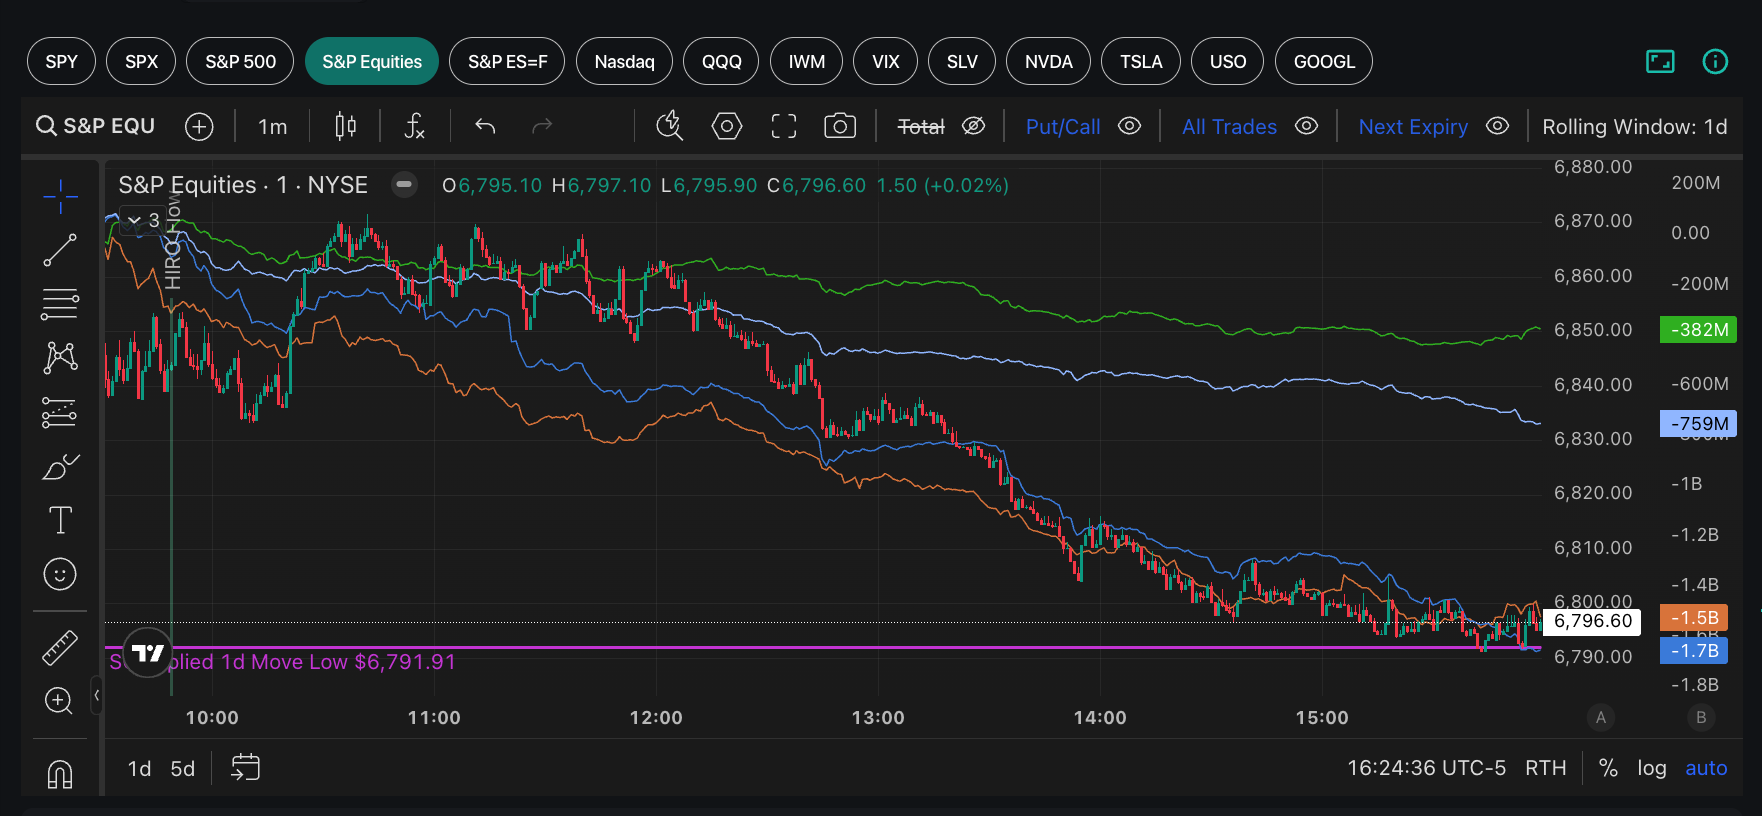Switch to the VIX tab
The width and height of the screenshot is (1762, 816).
click(885, 61)
